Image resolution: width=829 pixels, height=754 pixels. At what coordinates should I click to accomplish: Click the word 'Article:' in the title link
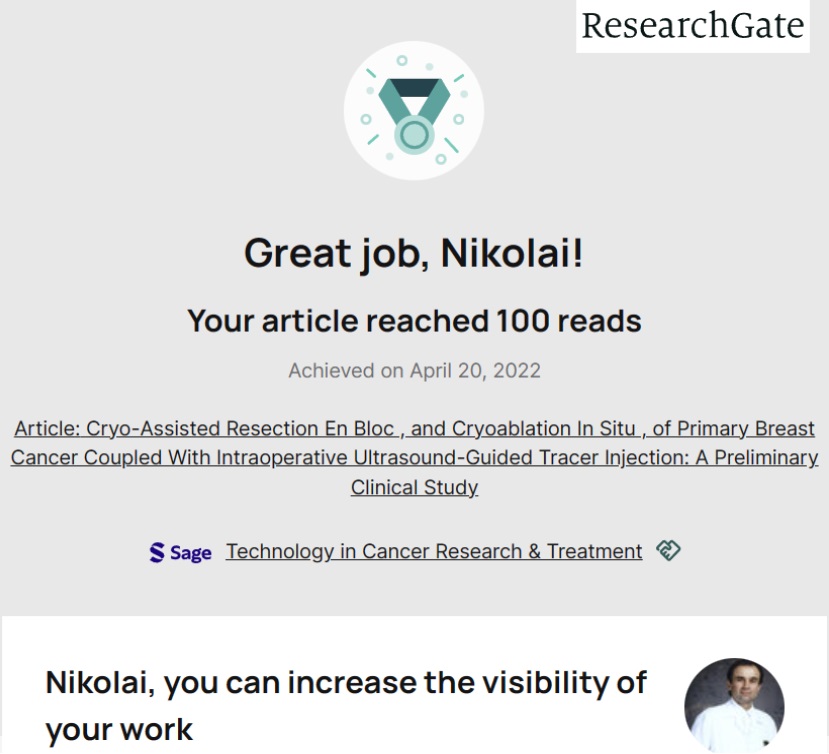pos(46,429)
